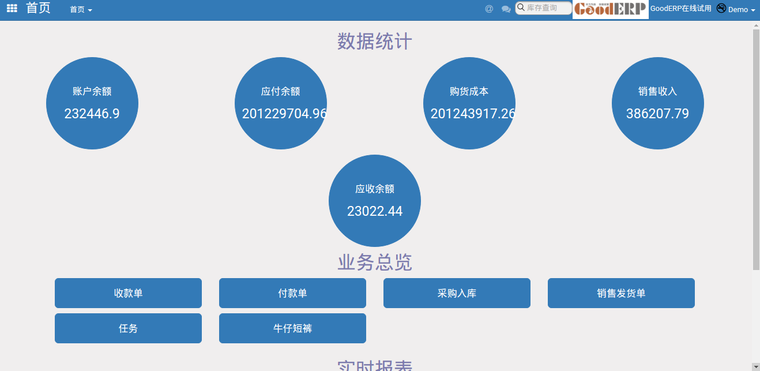Click the 收款单 button
The image size is (760, 371).
[x=128, y=293]
